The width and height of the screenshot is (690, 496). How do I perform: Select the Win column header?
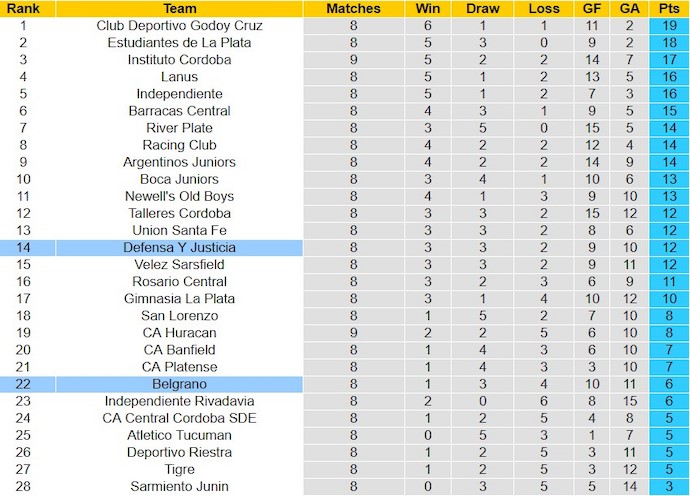pyautogui.click(x=428, y=8)
